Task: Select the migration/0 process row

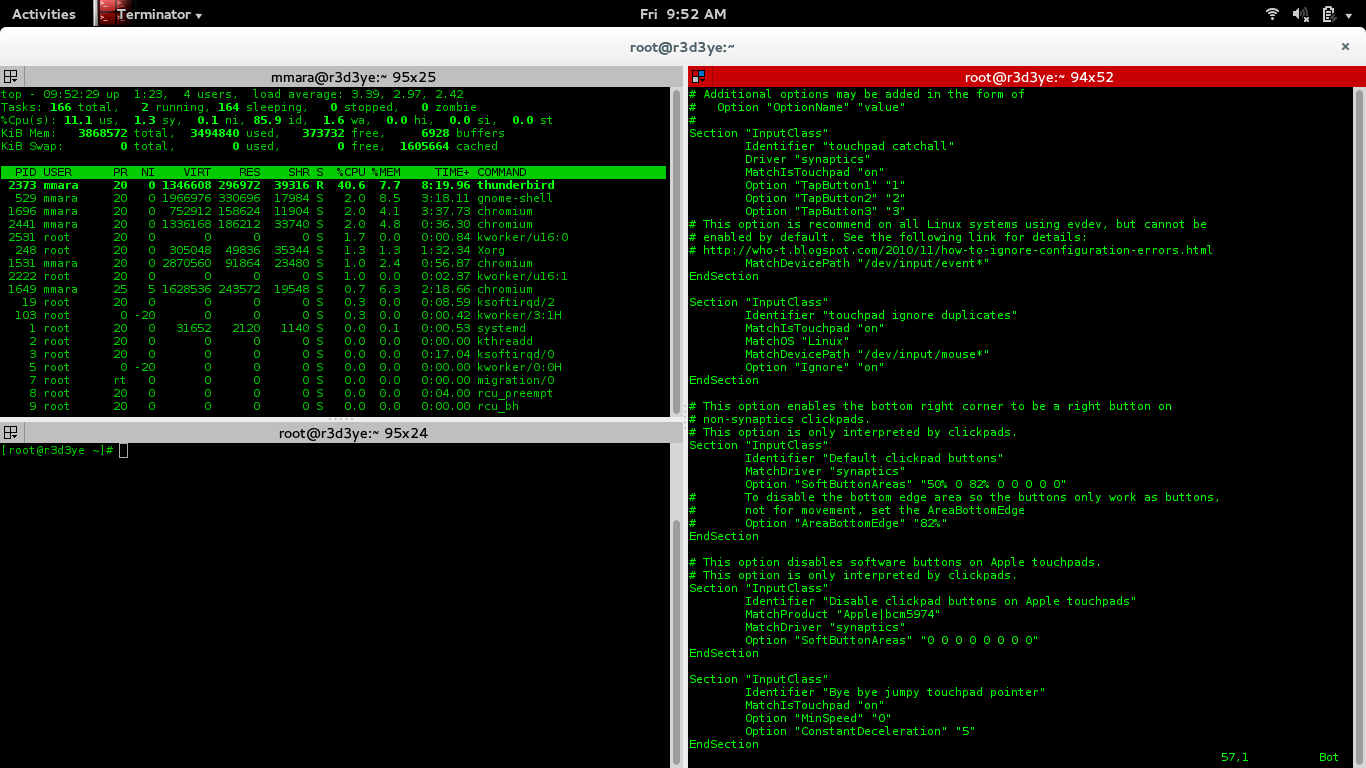Action: (333, 380)
